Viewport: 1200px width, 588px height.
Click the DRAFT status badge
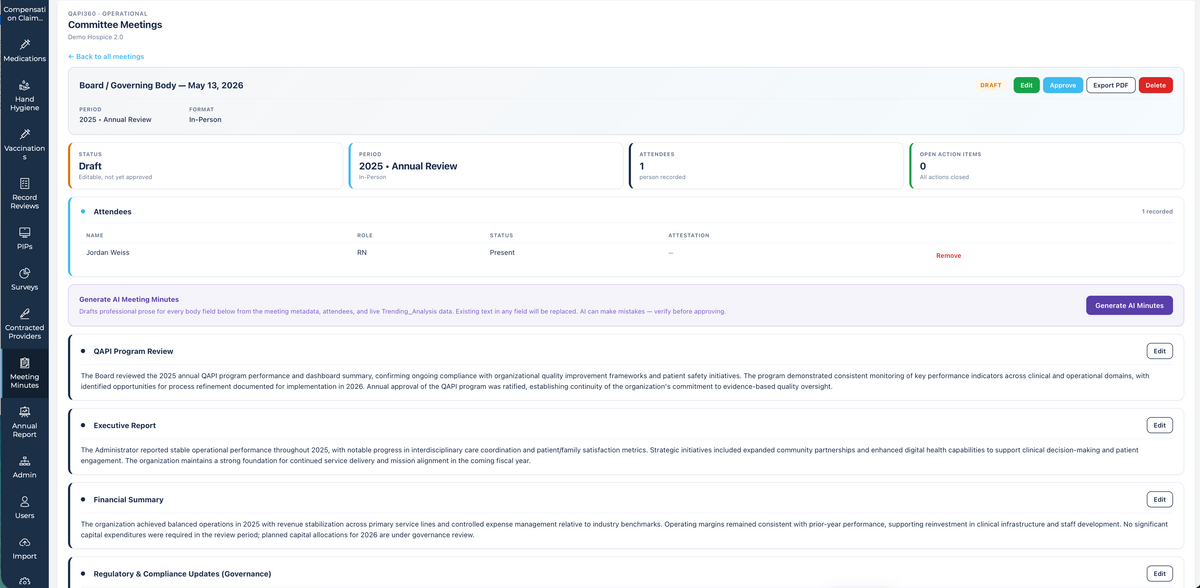click(990, 85)
